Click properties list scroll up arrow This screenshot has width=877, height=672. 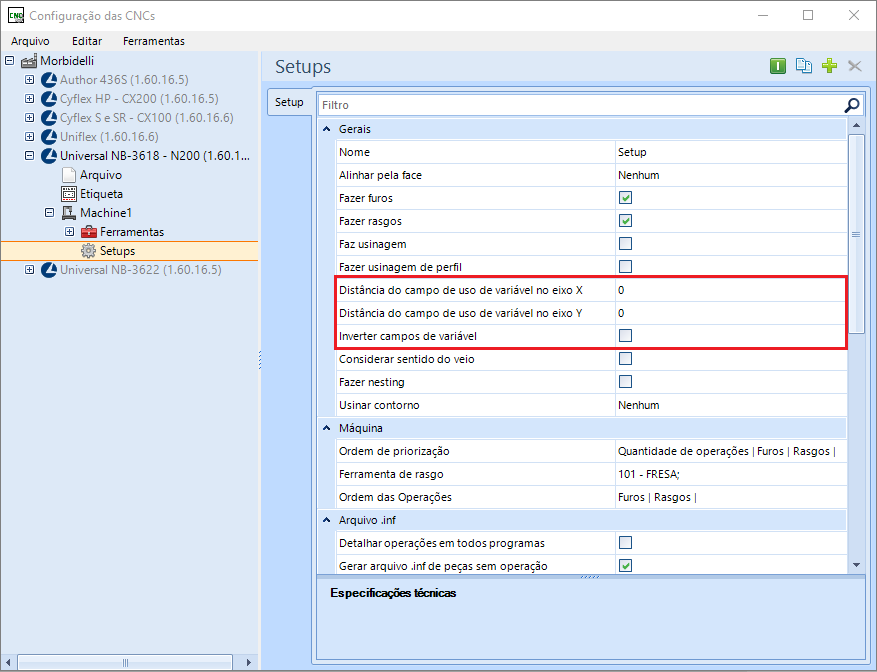click(856, 125)
